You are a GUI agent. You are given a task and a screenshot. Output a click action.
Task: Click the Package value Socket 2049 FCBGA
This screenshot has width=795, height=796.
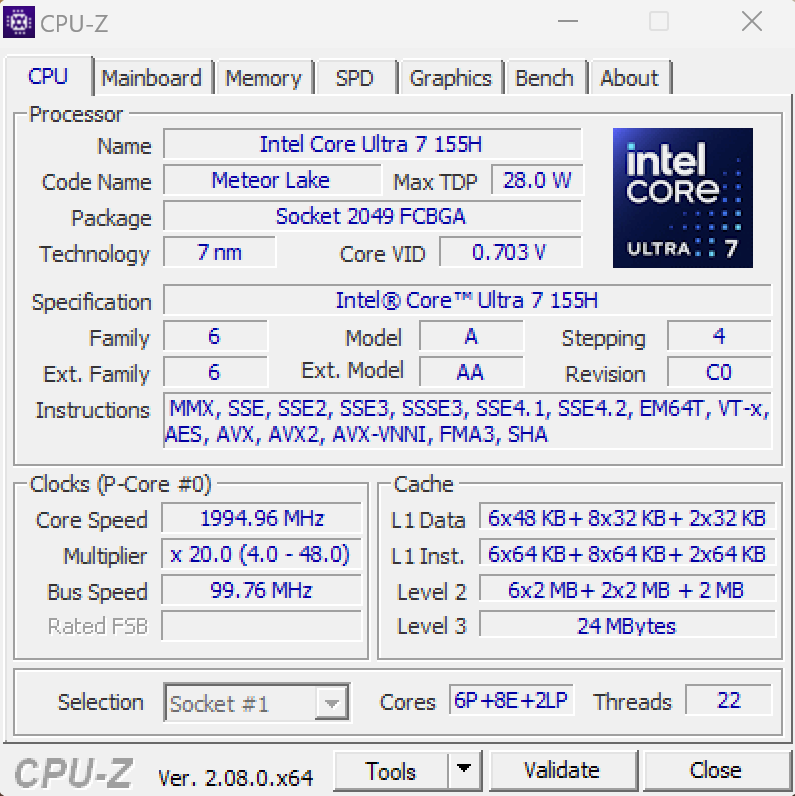pyautogui.click(x=372, y=217)
